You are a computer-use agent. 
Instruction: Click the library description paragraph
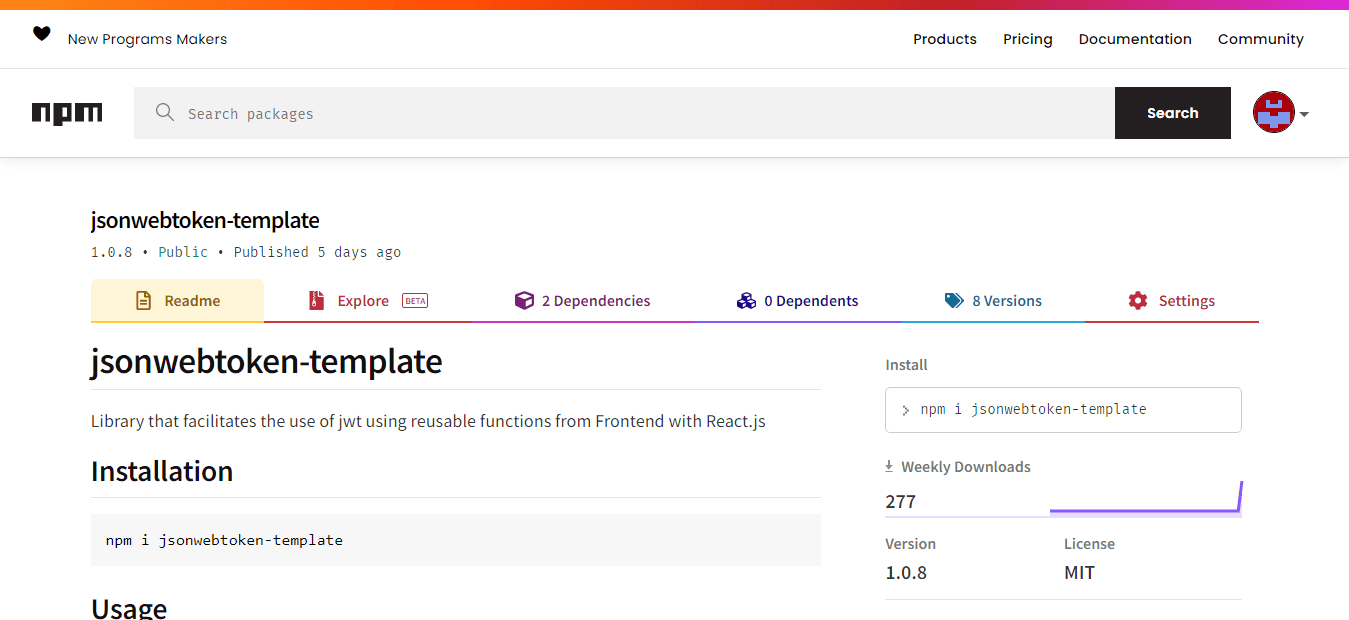(428, 421)
